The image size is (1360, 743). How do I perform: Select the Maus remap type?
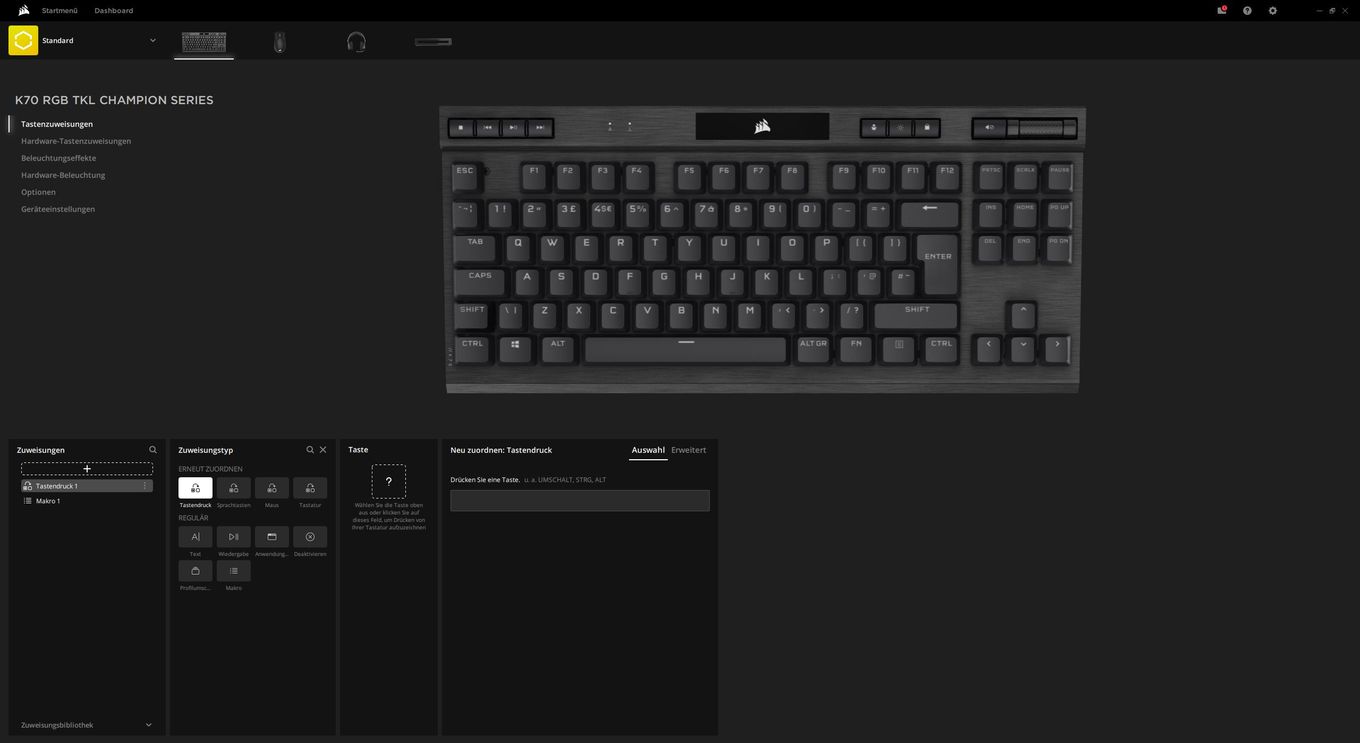pyautogui.click(x=272, y=488)
